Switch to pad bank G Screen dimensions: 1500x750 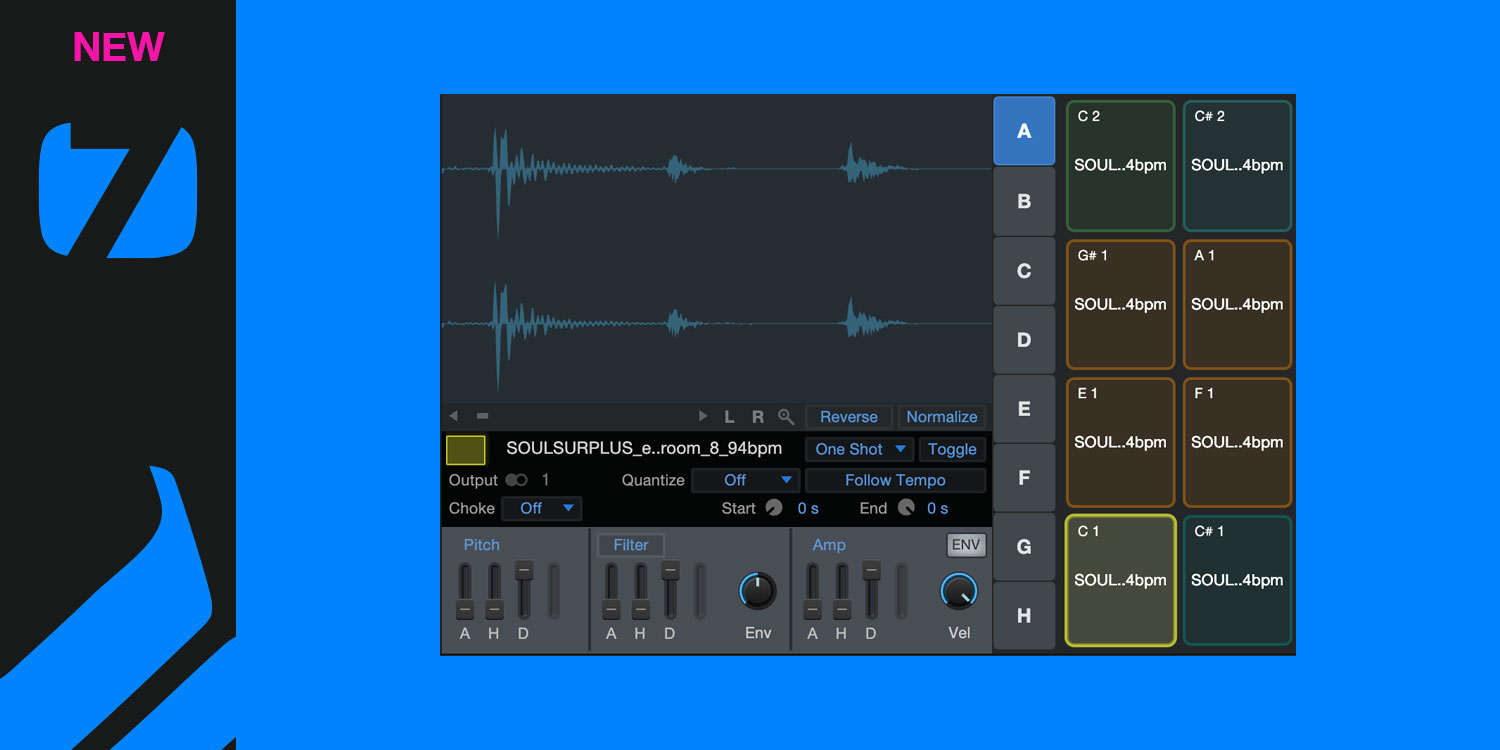(x=1024, y=547)
